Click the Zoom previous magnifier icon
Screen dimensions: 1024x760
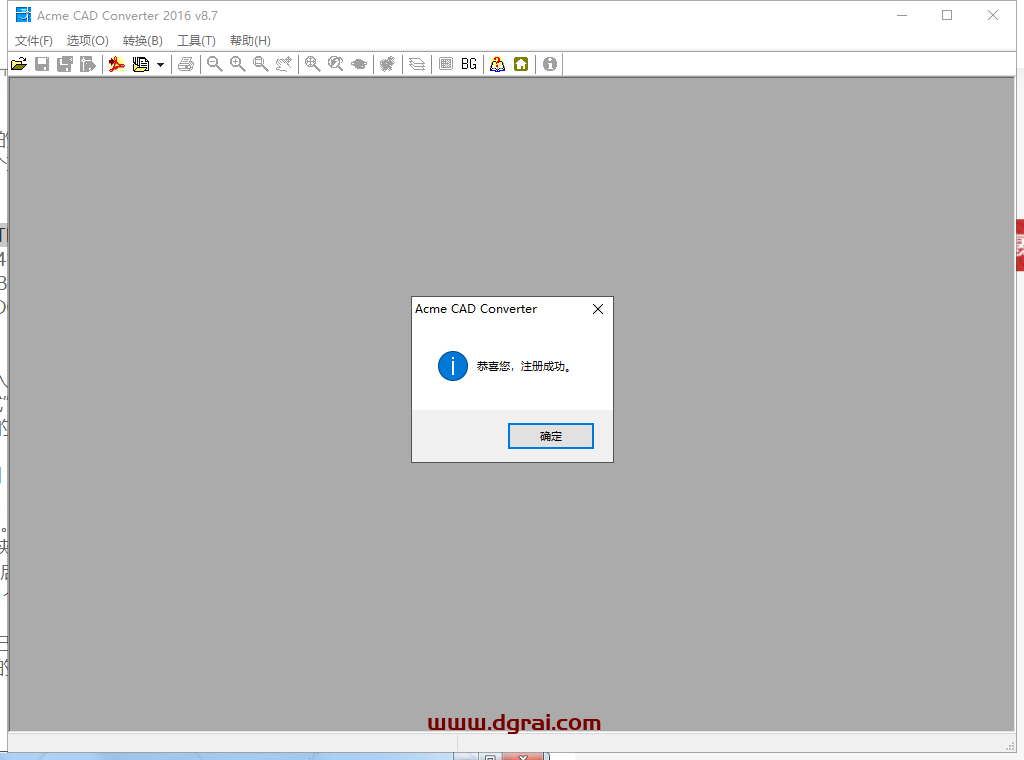coord(336,64)
